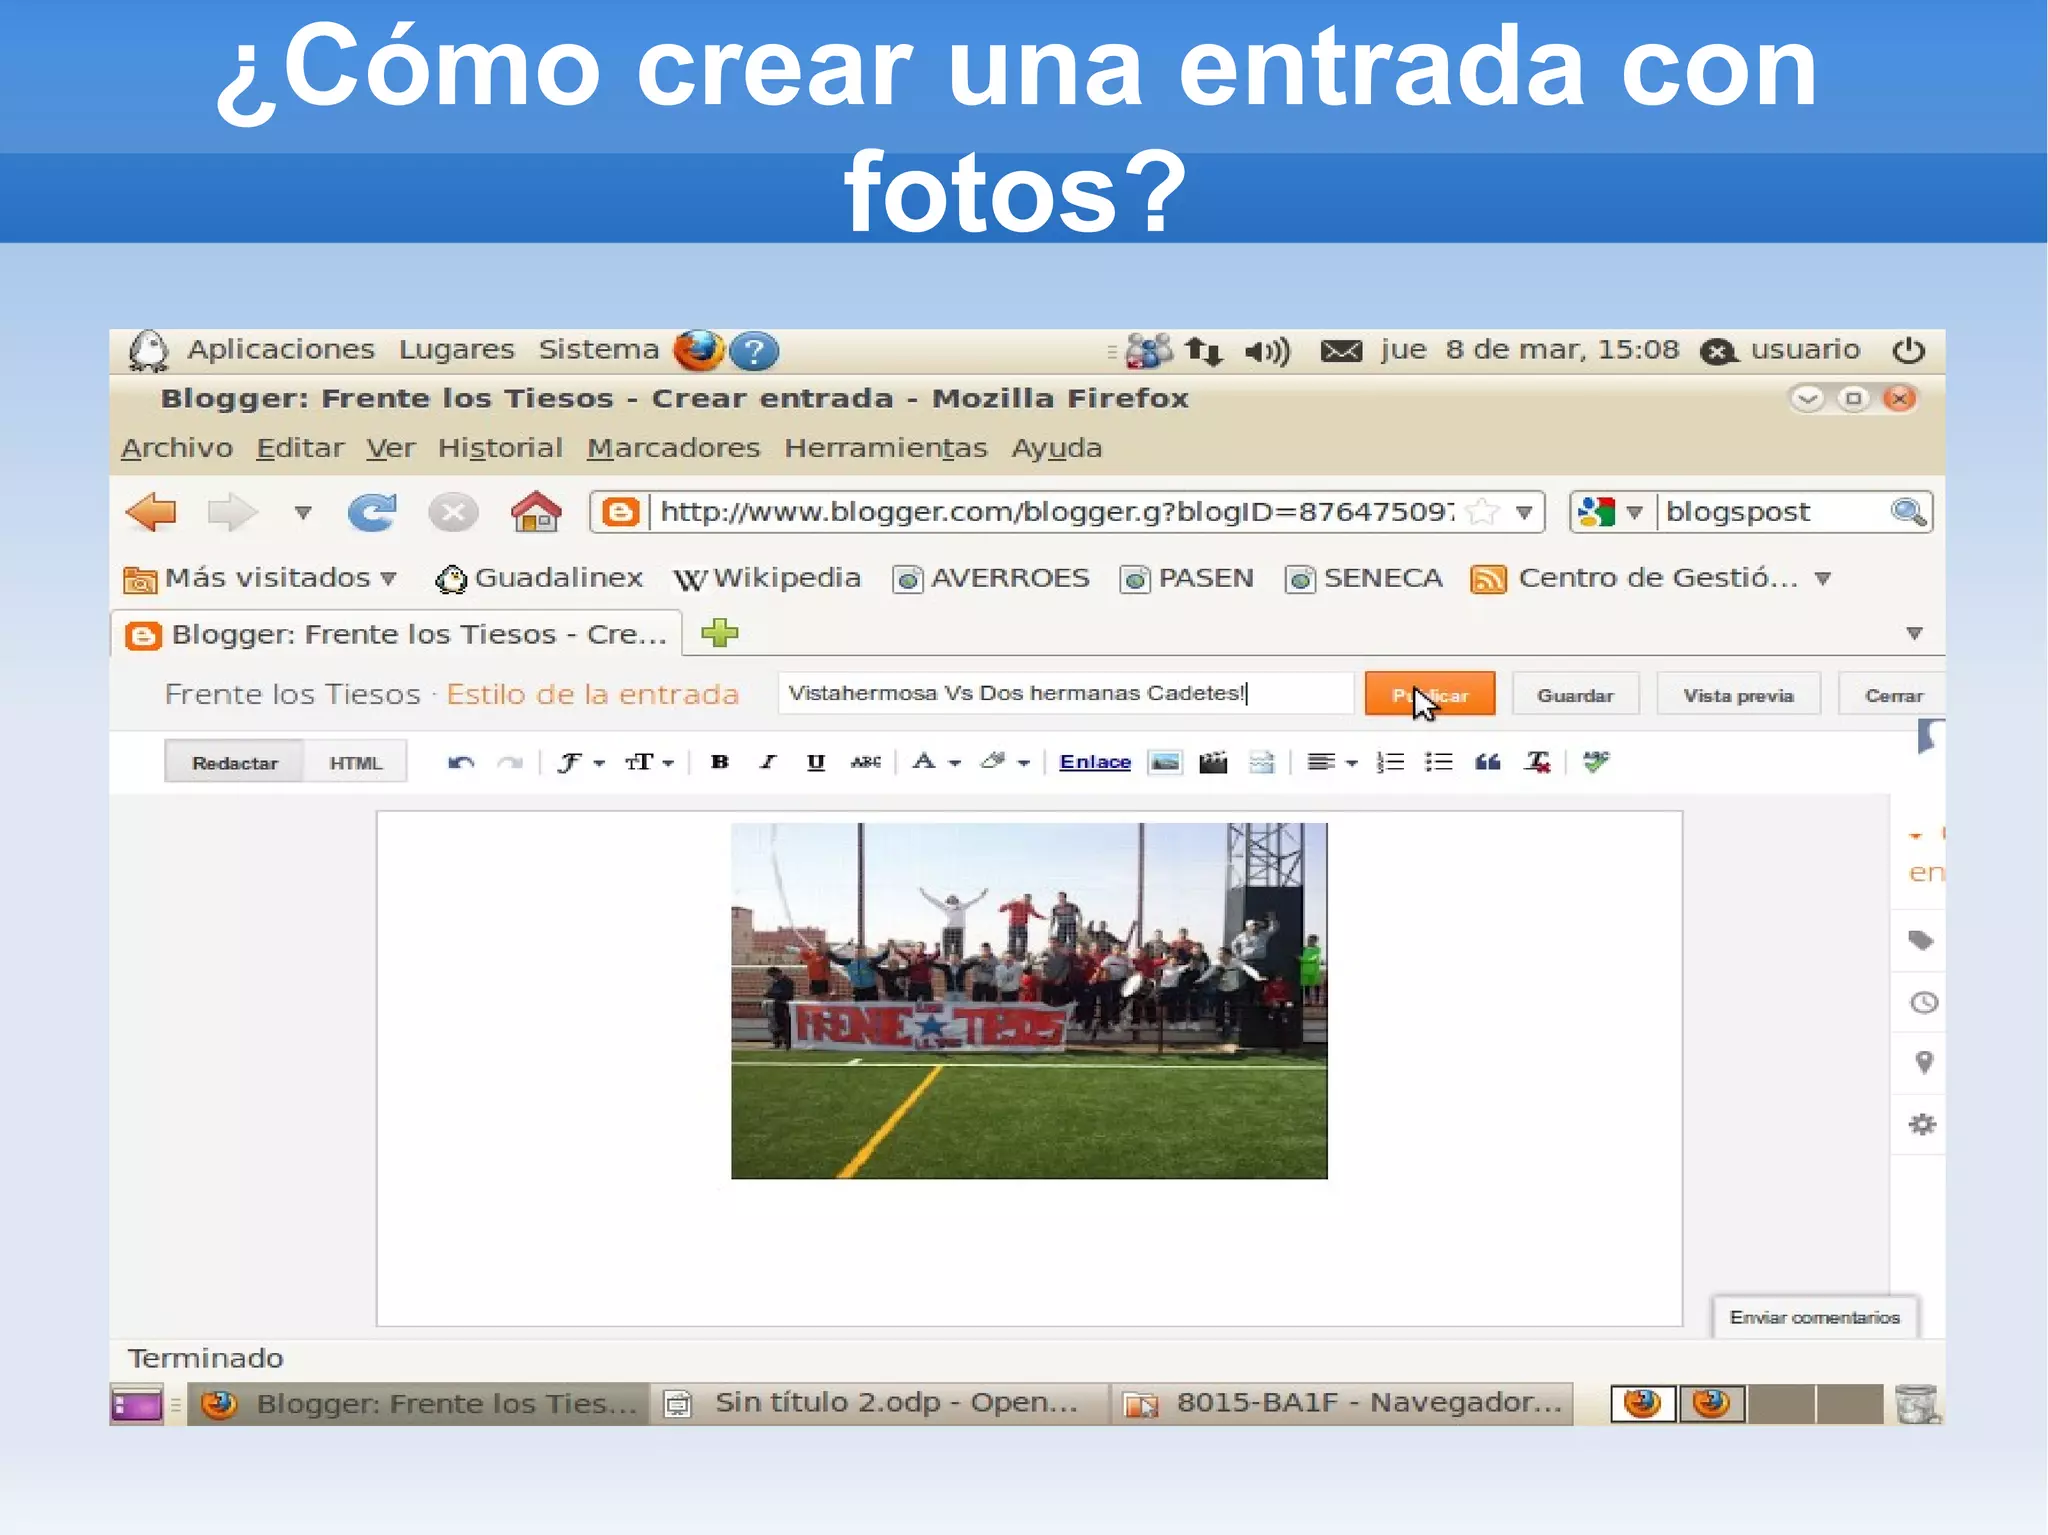This screenshot has height=1535, width=2048.
Task: Open the Historial menu
Action: pyautogui.click(x=500, y=448)
